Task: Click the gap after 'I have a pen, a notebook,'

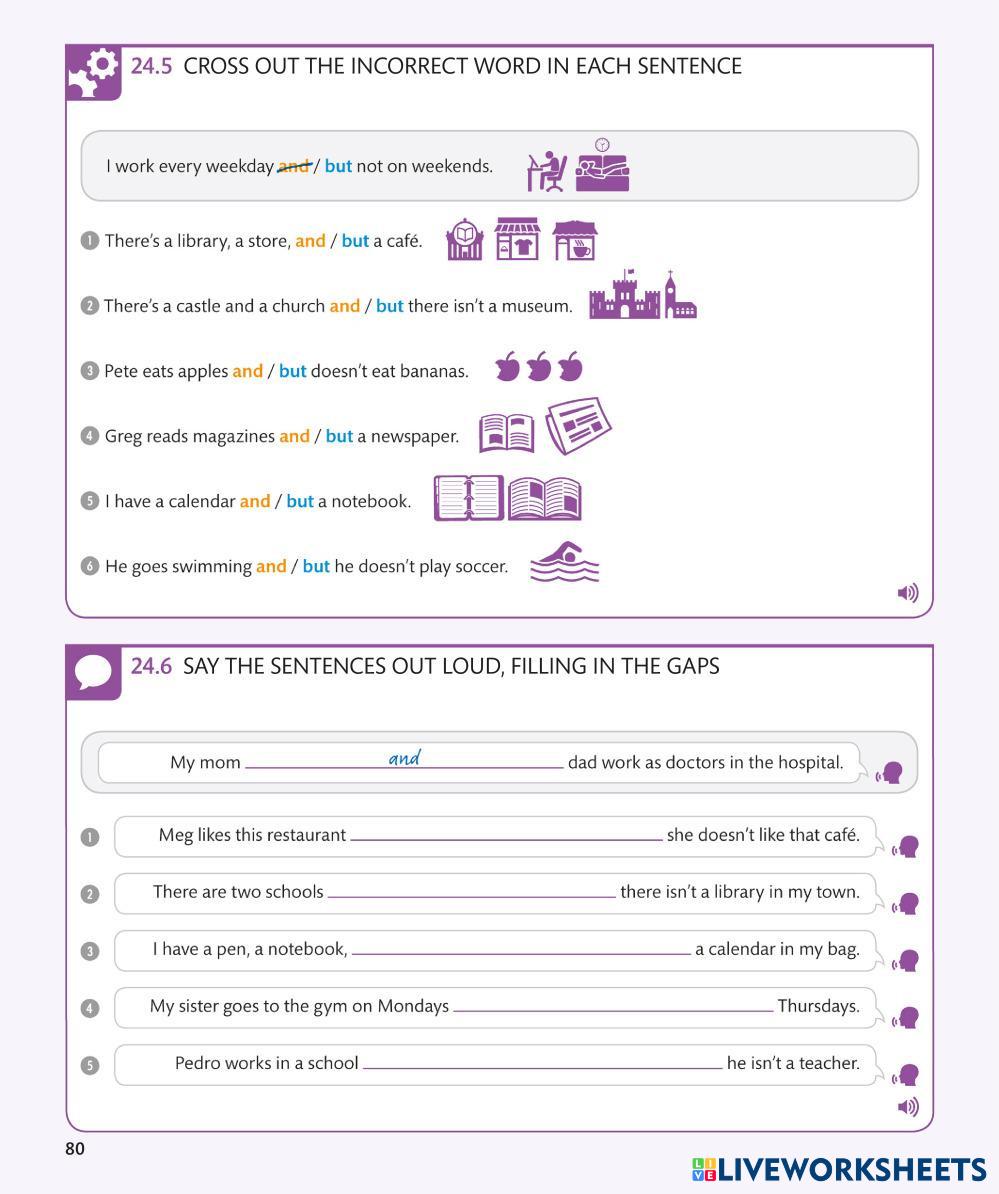Action: (x=521, y=948)
